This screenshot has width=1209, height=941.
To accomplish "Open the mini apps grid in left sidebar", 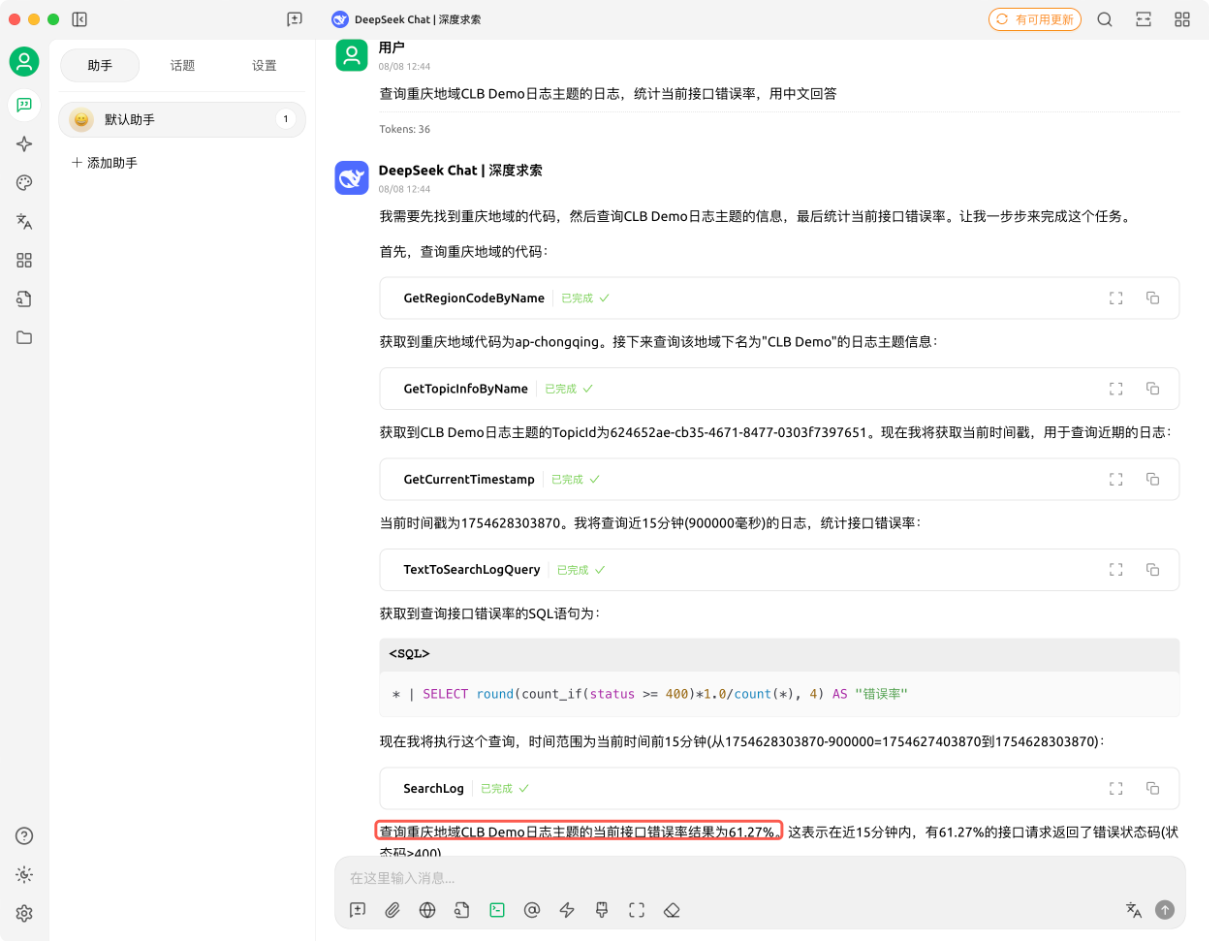I will click(24, 260).
